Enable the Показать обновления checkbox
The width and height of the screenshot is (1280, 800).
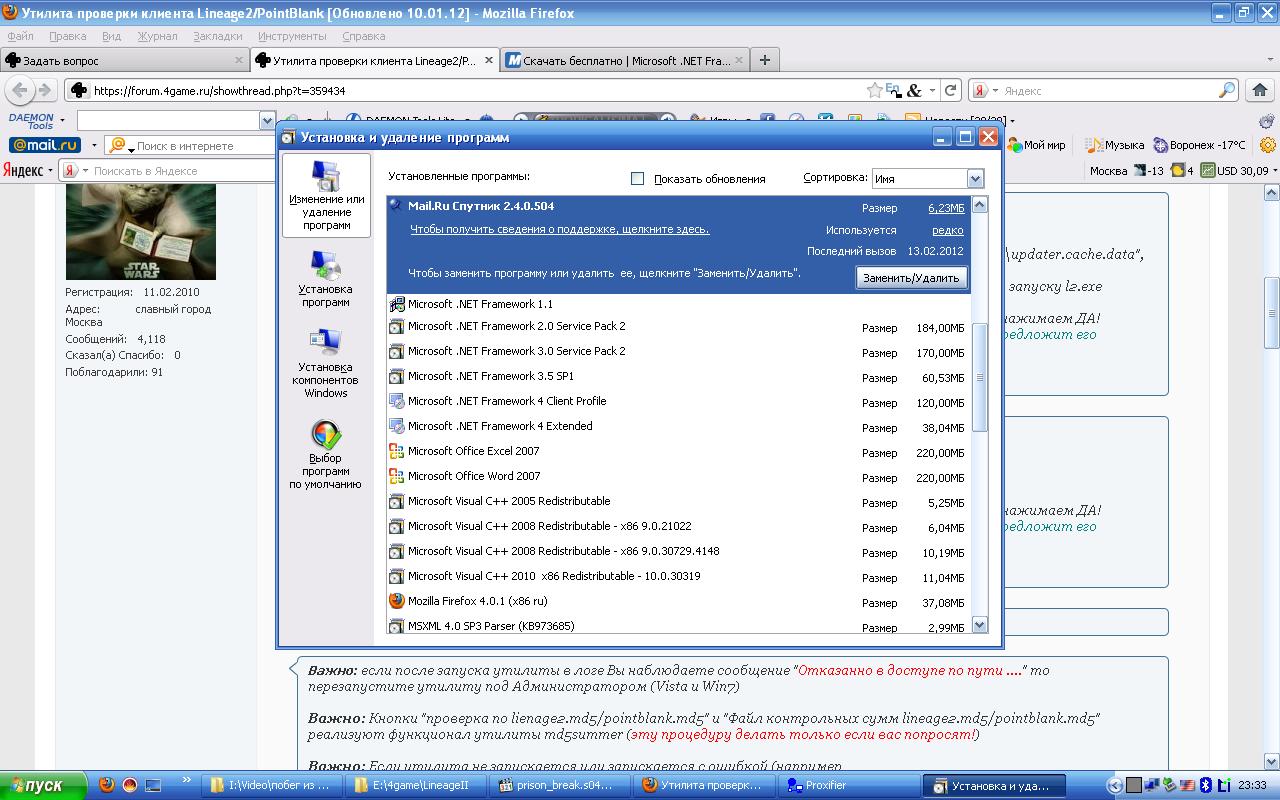click(x=637, y=179)
